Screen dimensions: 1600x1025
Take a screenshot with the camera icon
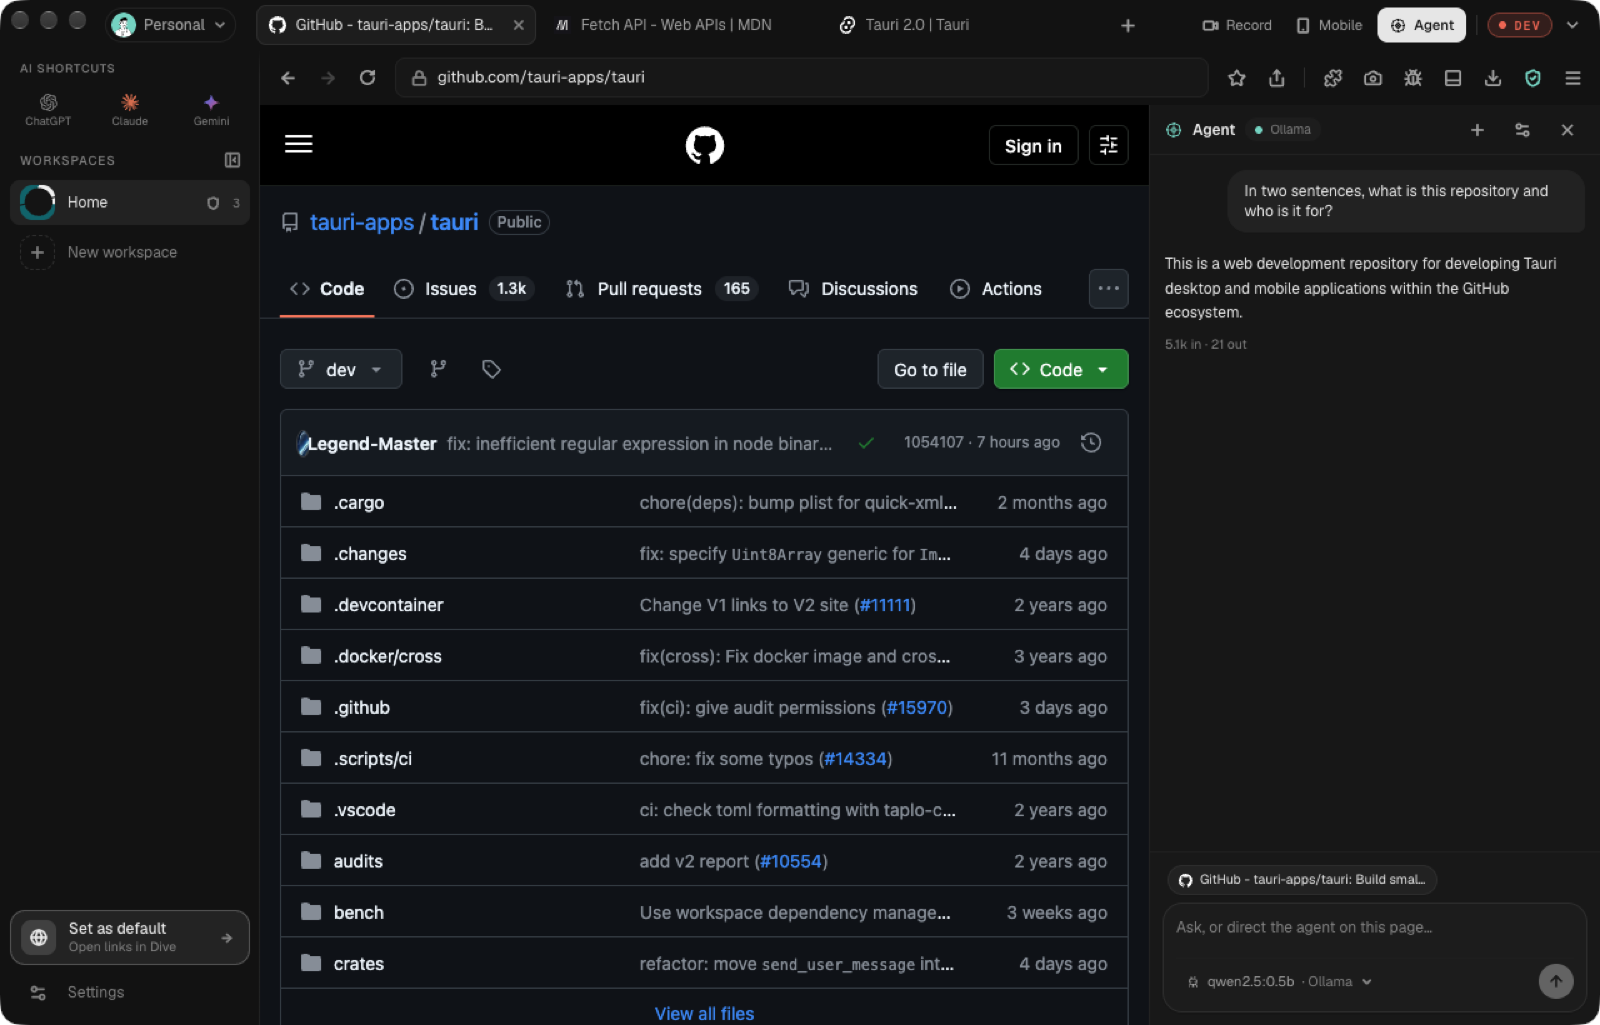(x=1373, y=78)
